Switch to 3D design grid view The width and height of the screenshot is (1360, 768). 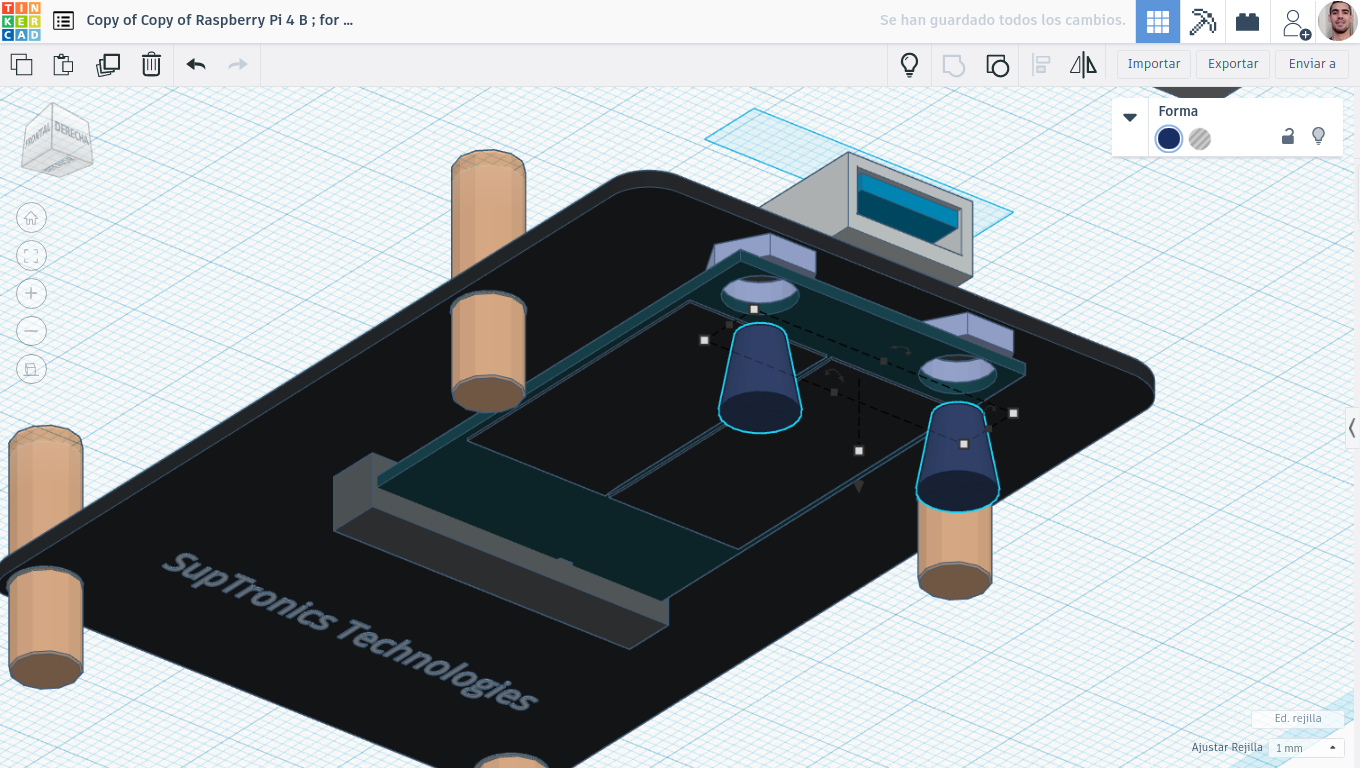pyautogui.click(x=1158, y=21)
